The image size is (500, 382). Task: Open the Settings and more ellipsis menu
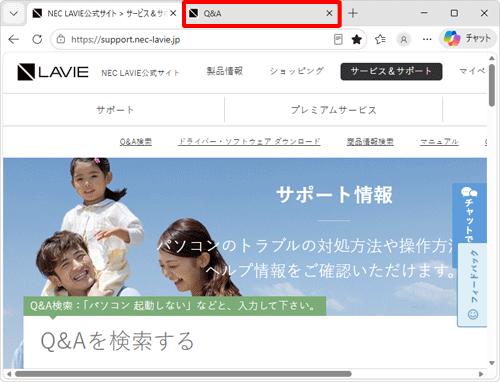(427, 39)
